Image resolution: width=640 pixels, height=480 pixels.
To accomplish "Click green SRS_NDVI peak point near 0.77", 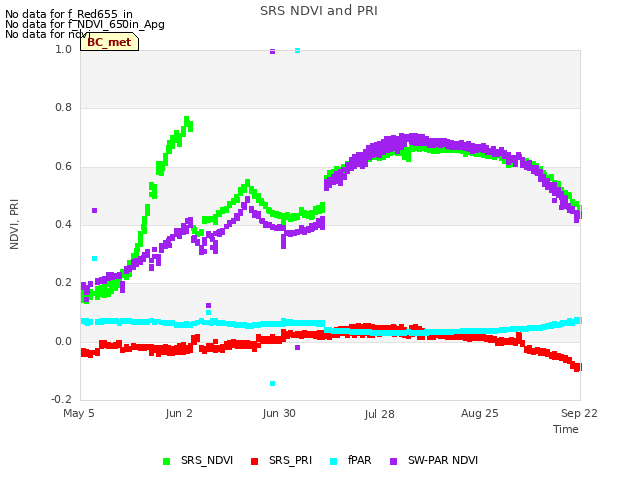I will point(187,120).
